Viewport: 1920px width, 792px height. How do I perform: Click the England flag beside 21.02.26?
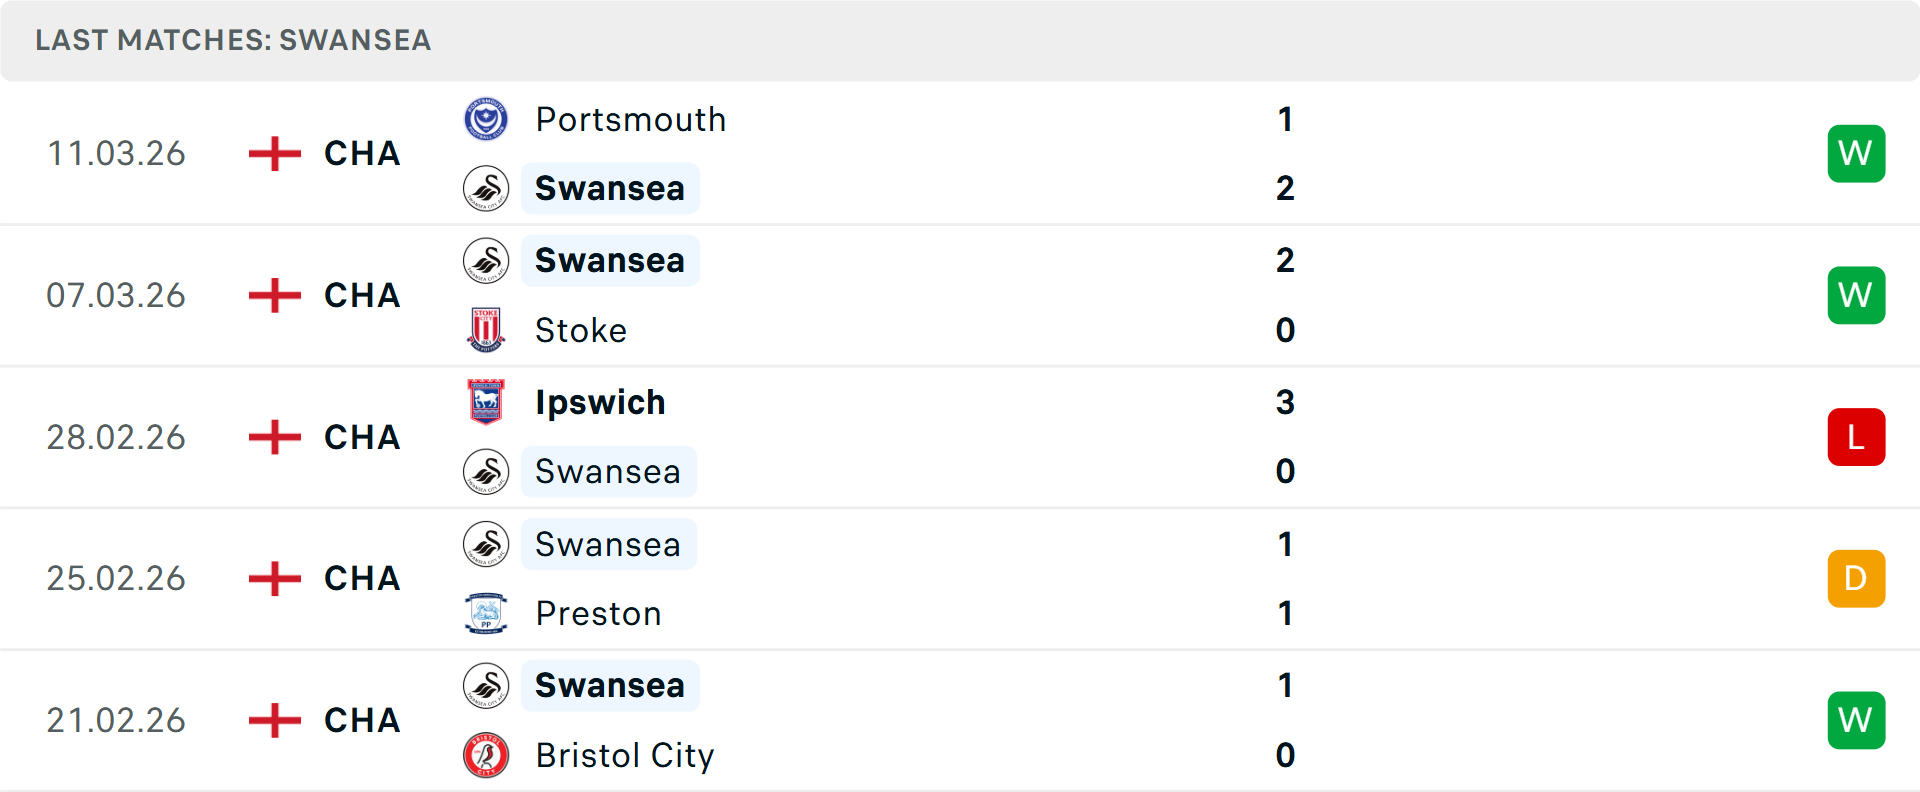click(x=272, y=720)
